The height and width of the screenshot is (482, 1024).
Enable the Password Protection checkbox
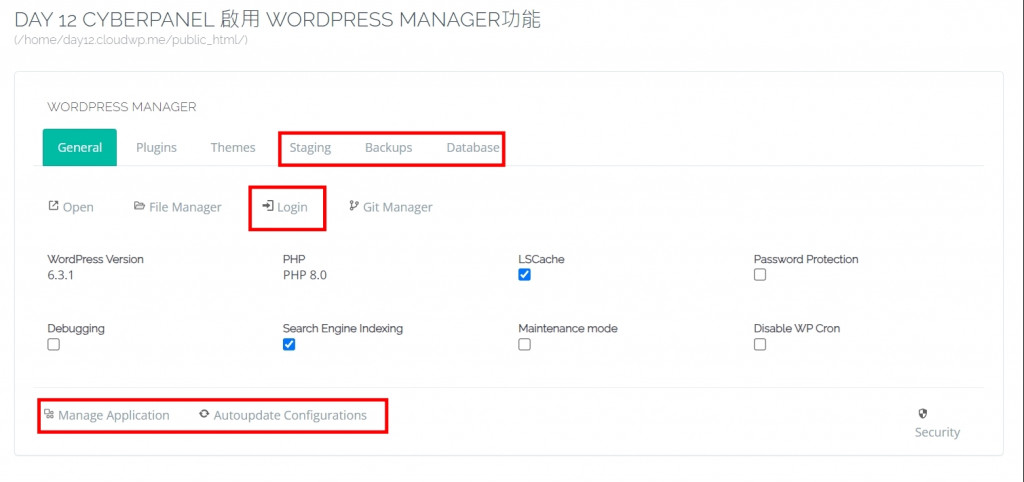[760, 275]
